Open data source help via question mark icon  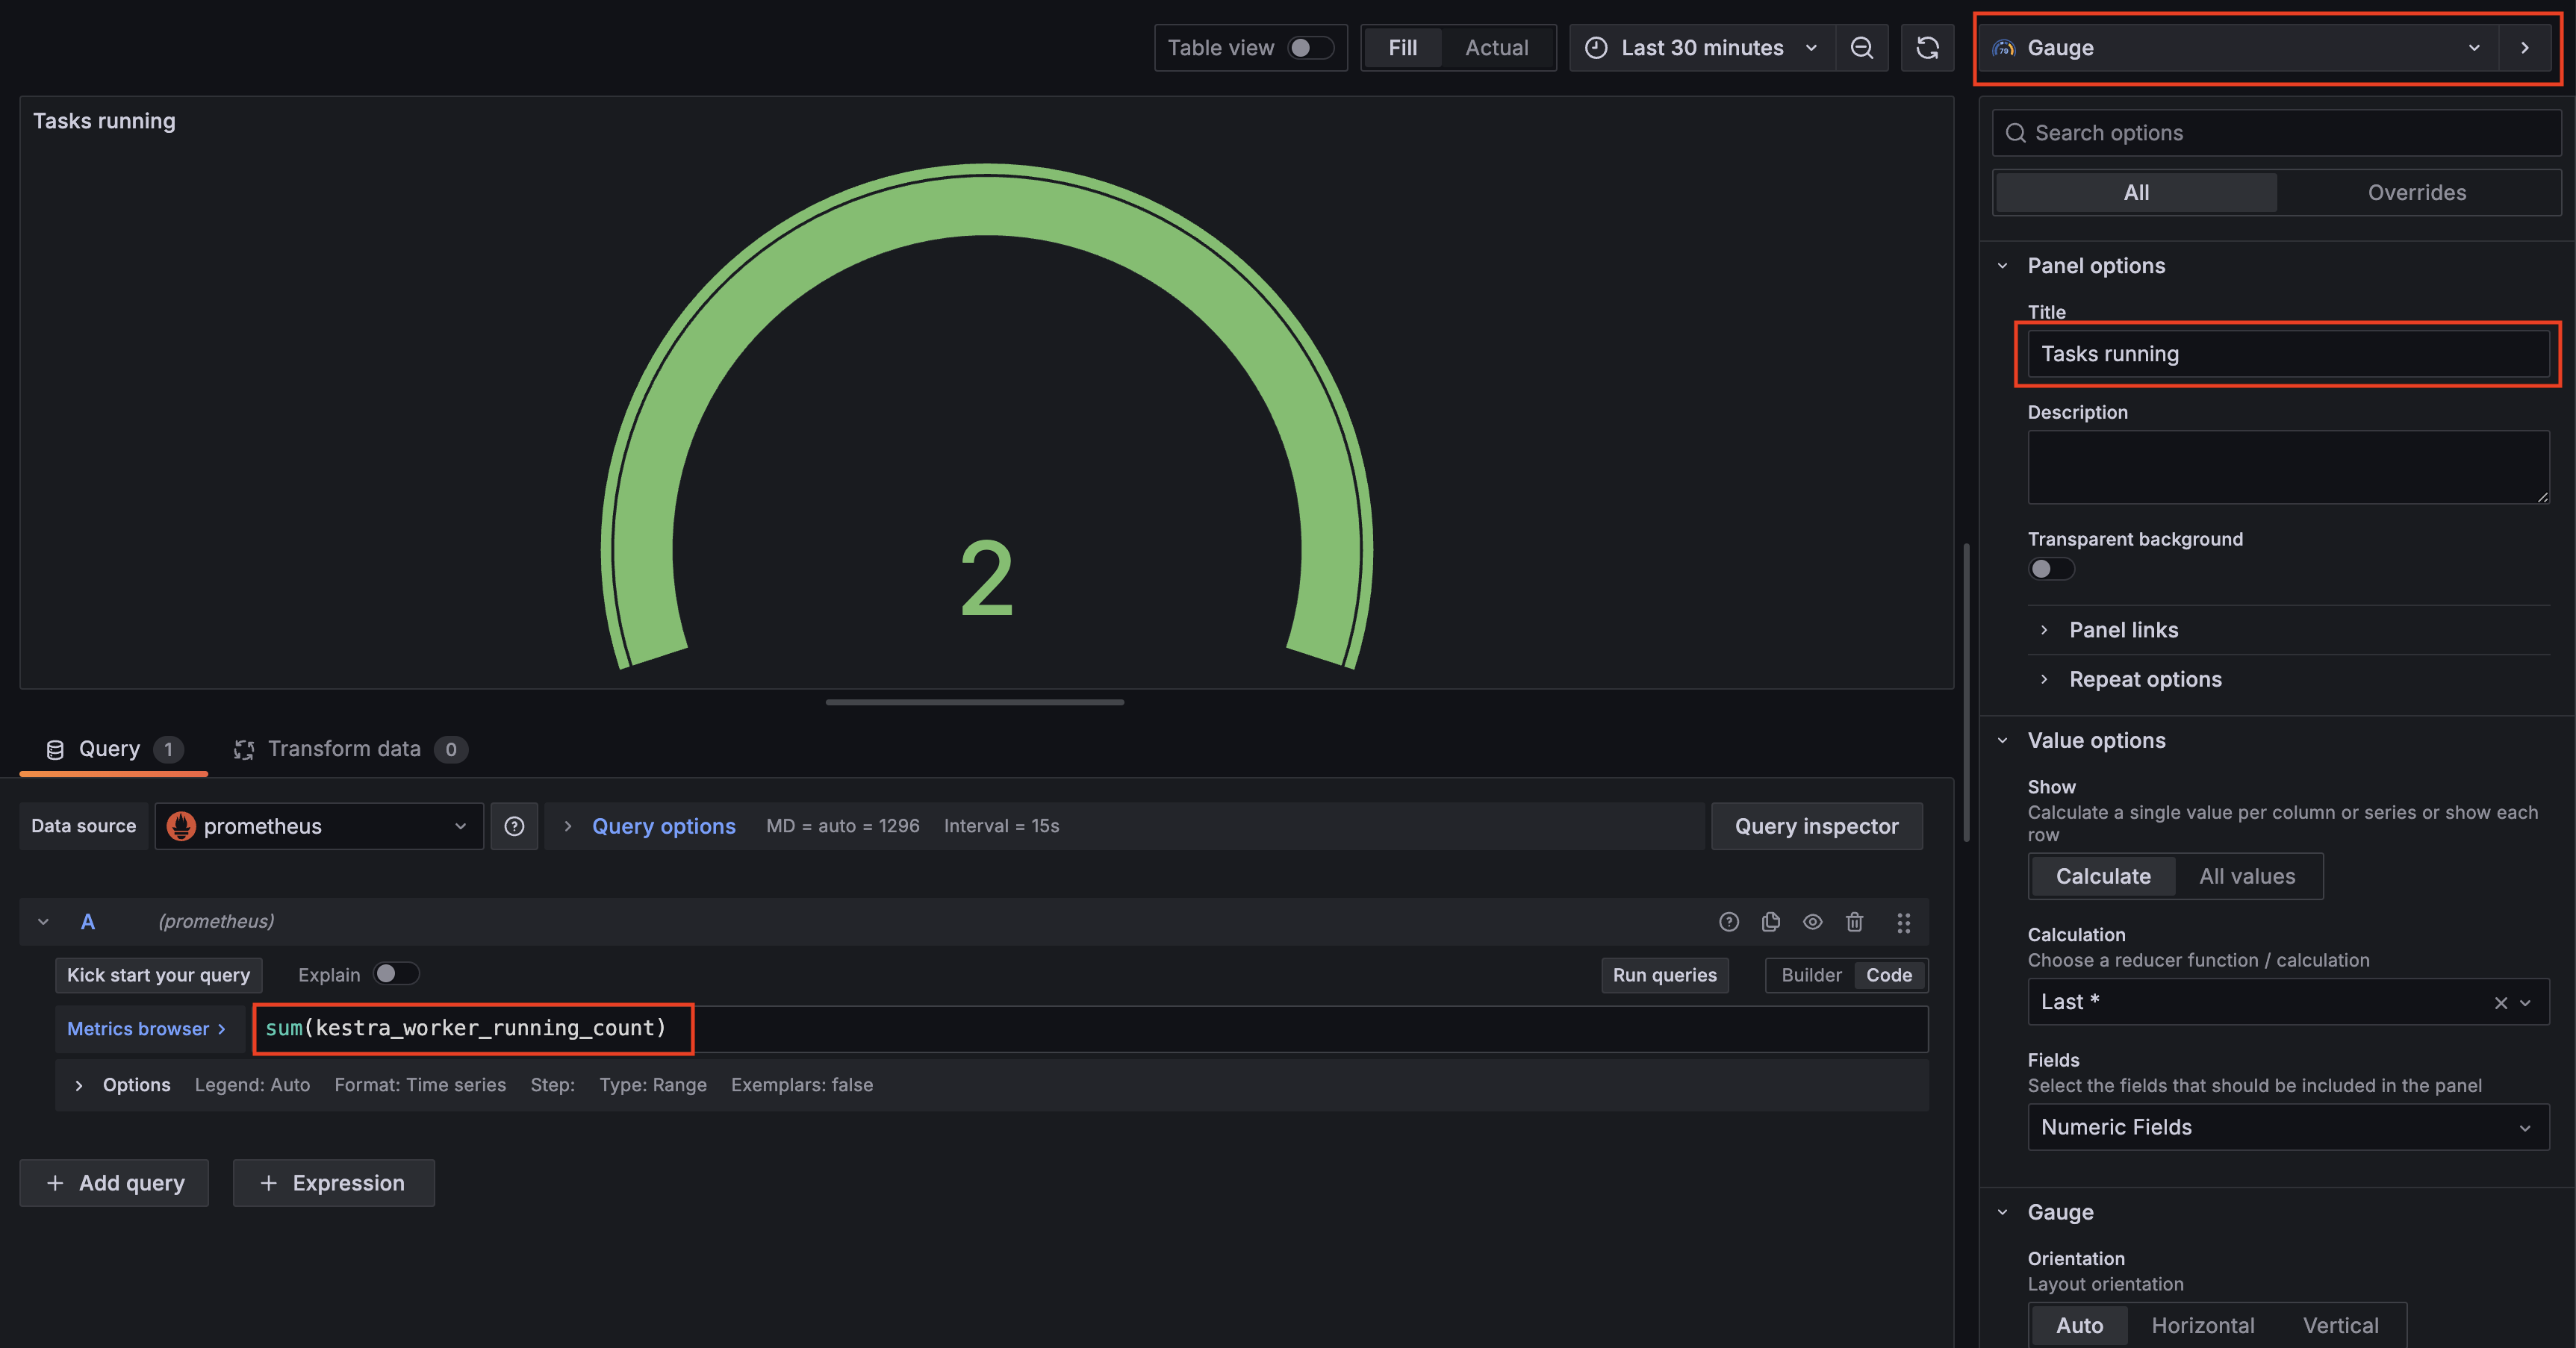tap(514, 826)
